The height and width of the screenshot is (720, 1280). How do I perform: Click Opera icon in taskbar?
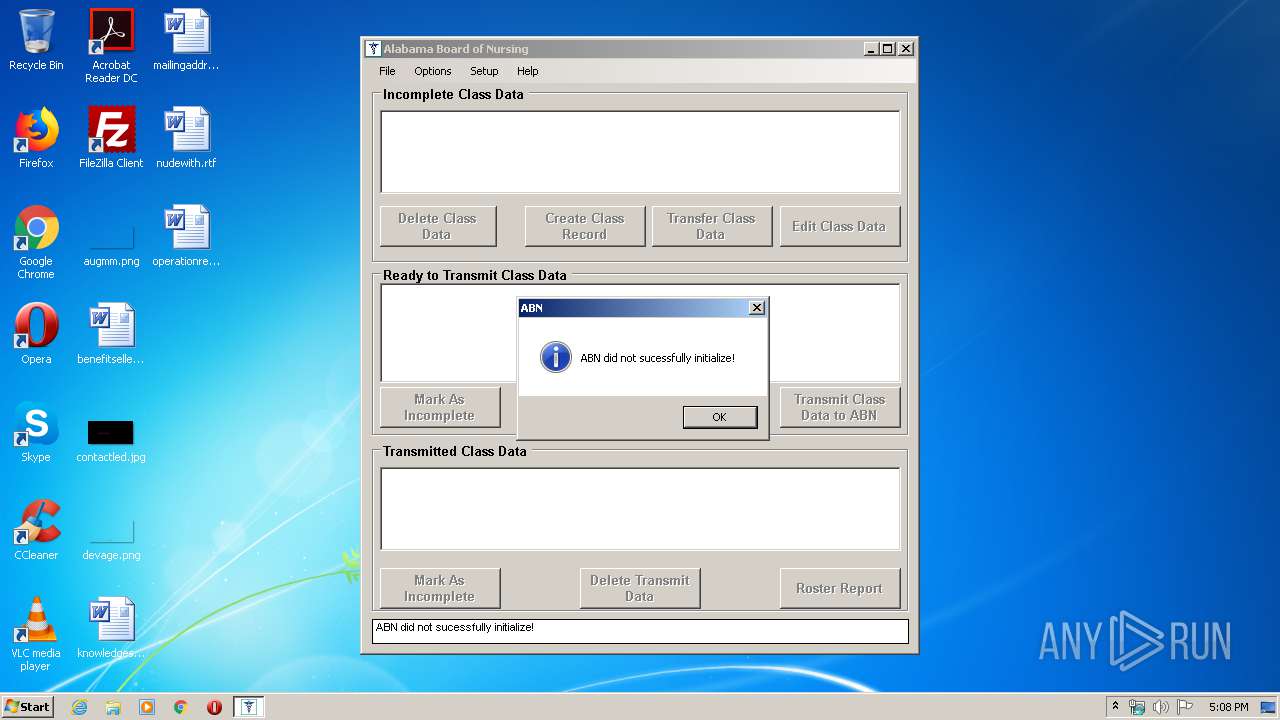(x=214, y=707)
